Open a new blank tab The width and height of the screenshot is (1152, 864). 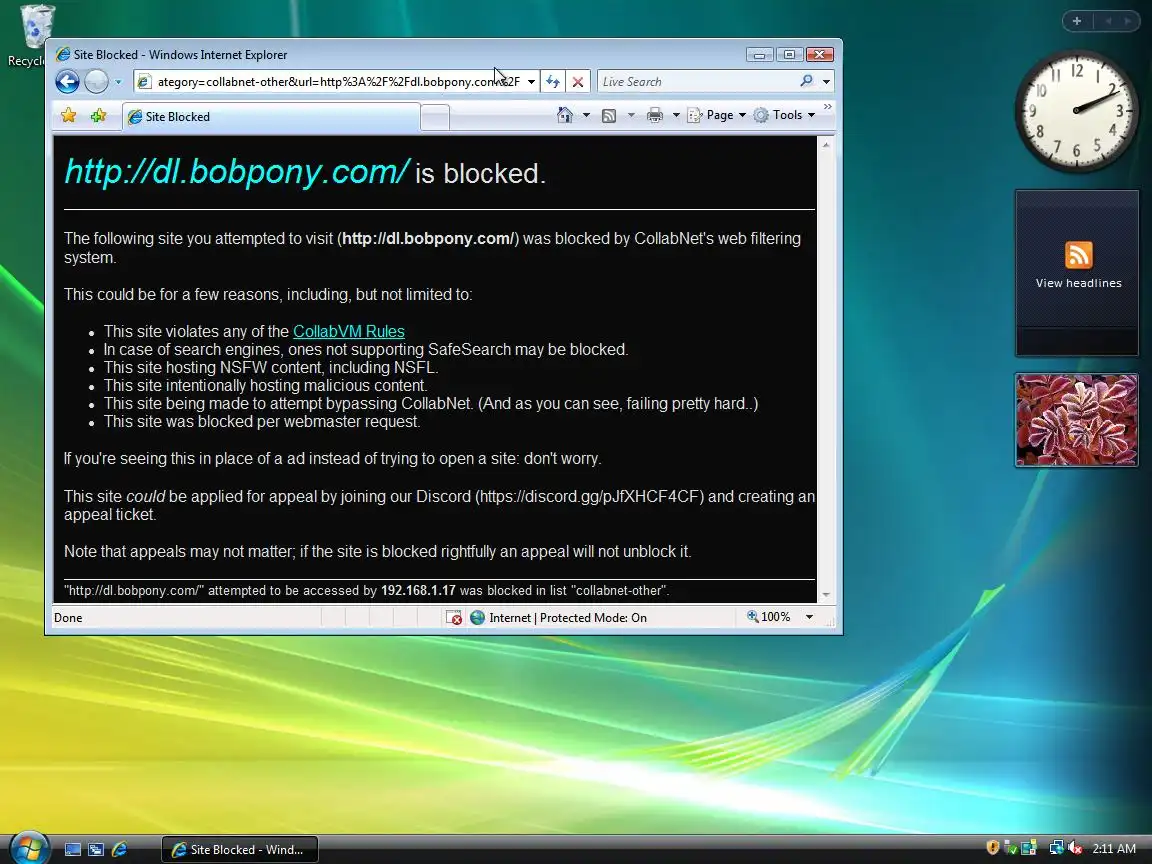point(435,118)
